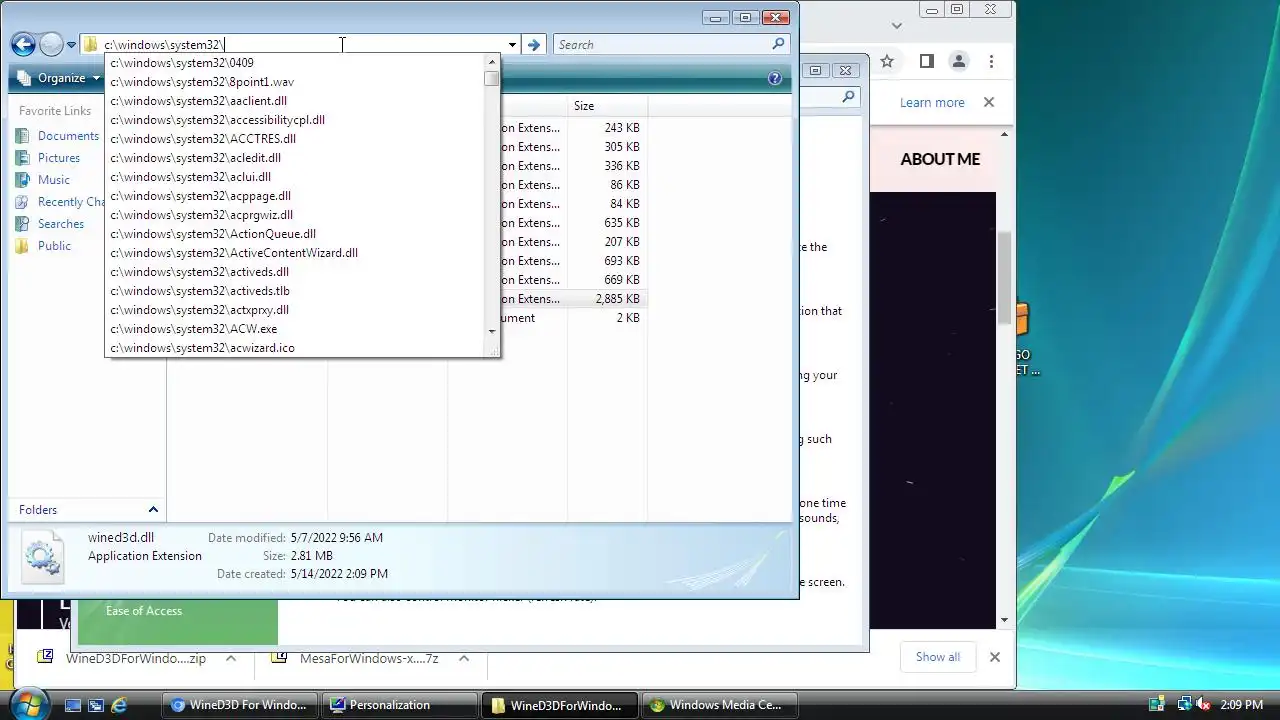
Task: Open Recently Changed in Favorite Links
Action: [x=60, y=202]
